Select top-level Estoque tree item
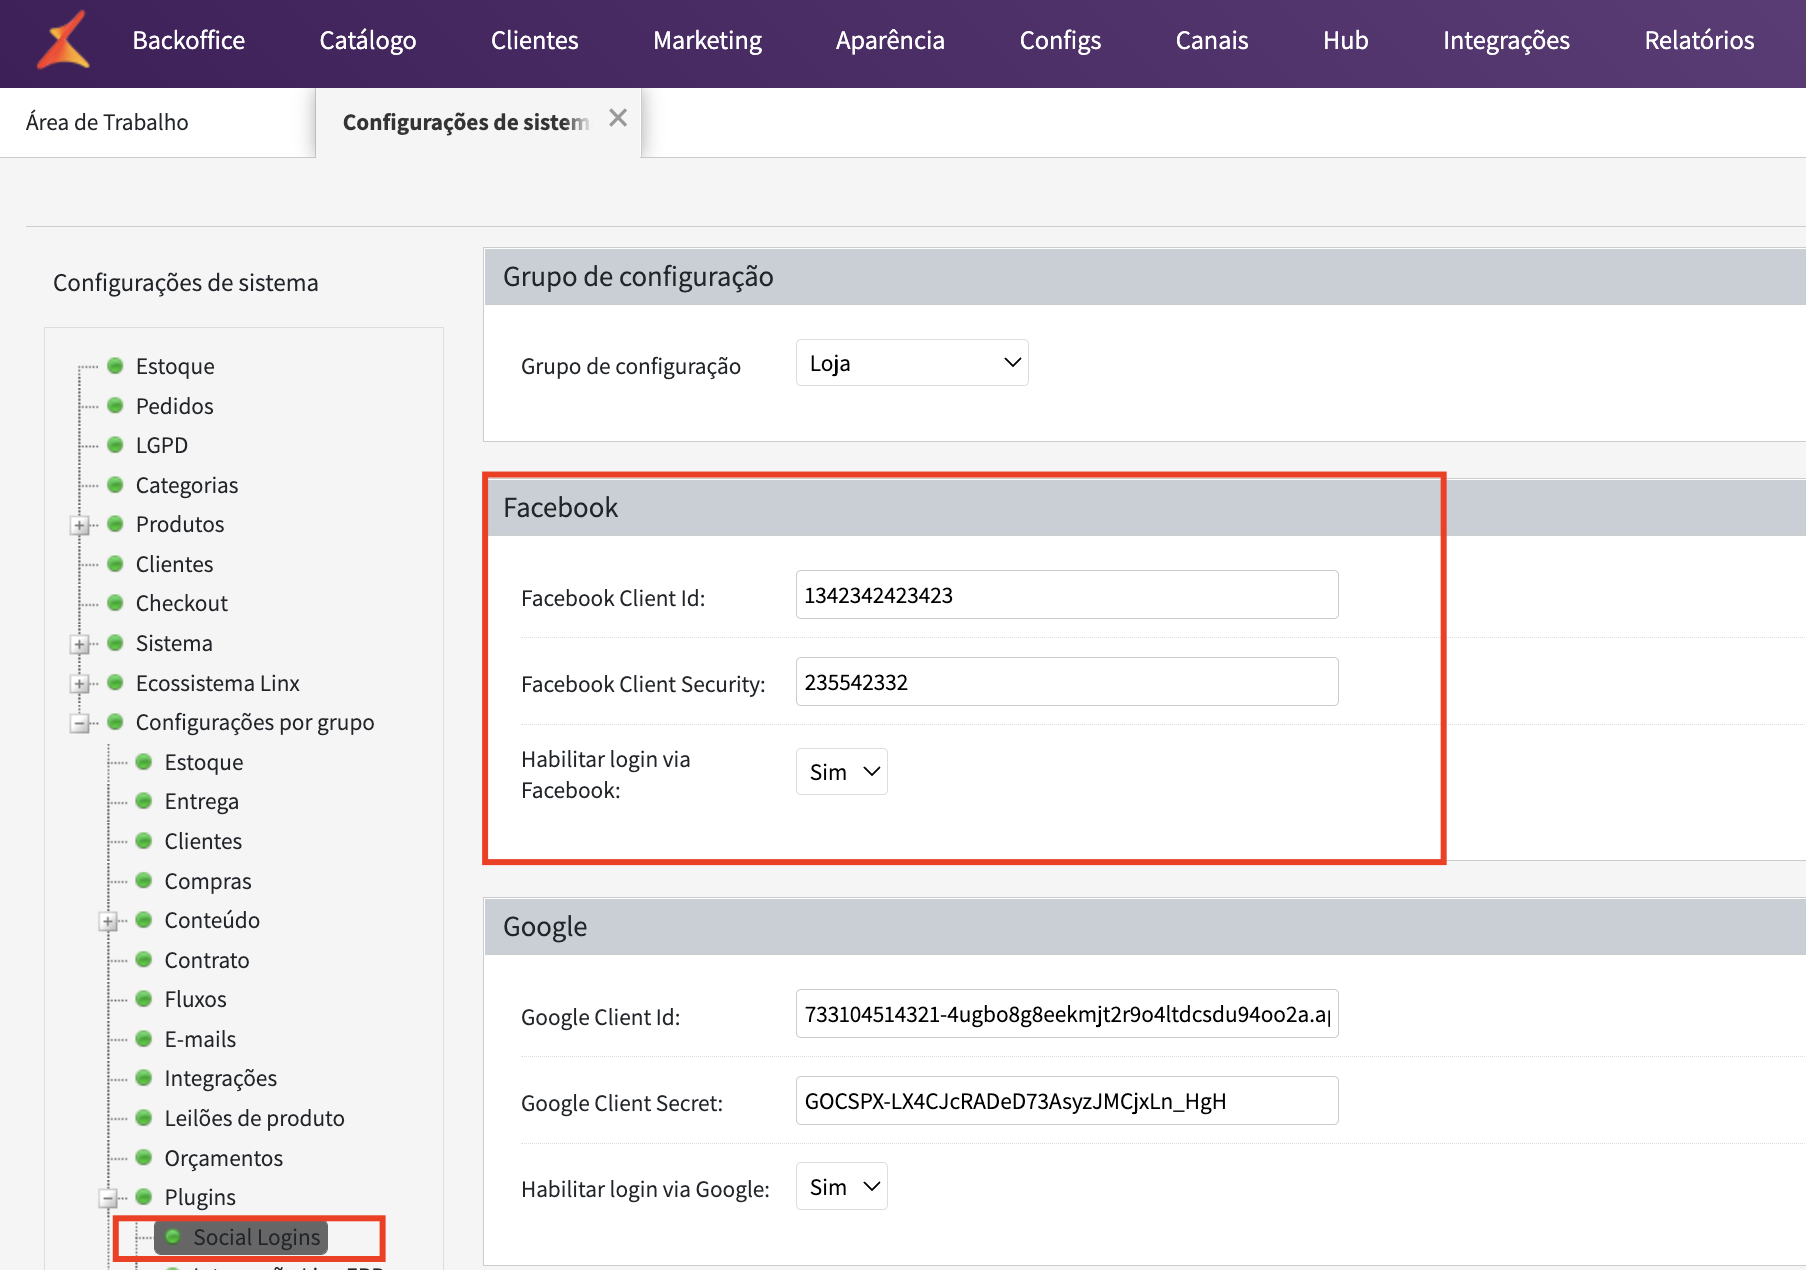 (x=175, y=366)
